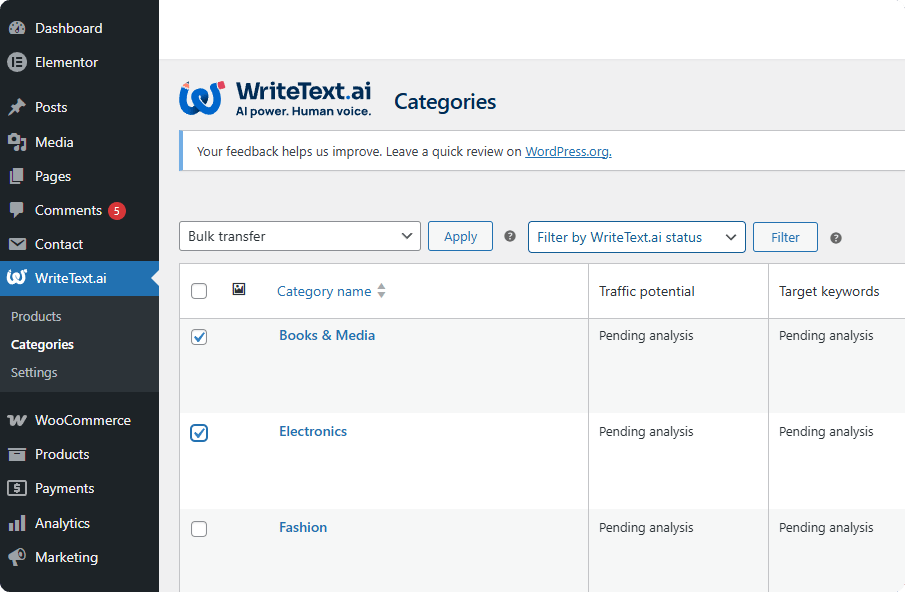Open Products submenu under WriteText.ai

click(x=36, y=316)
